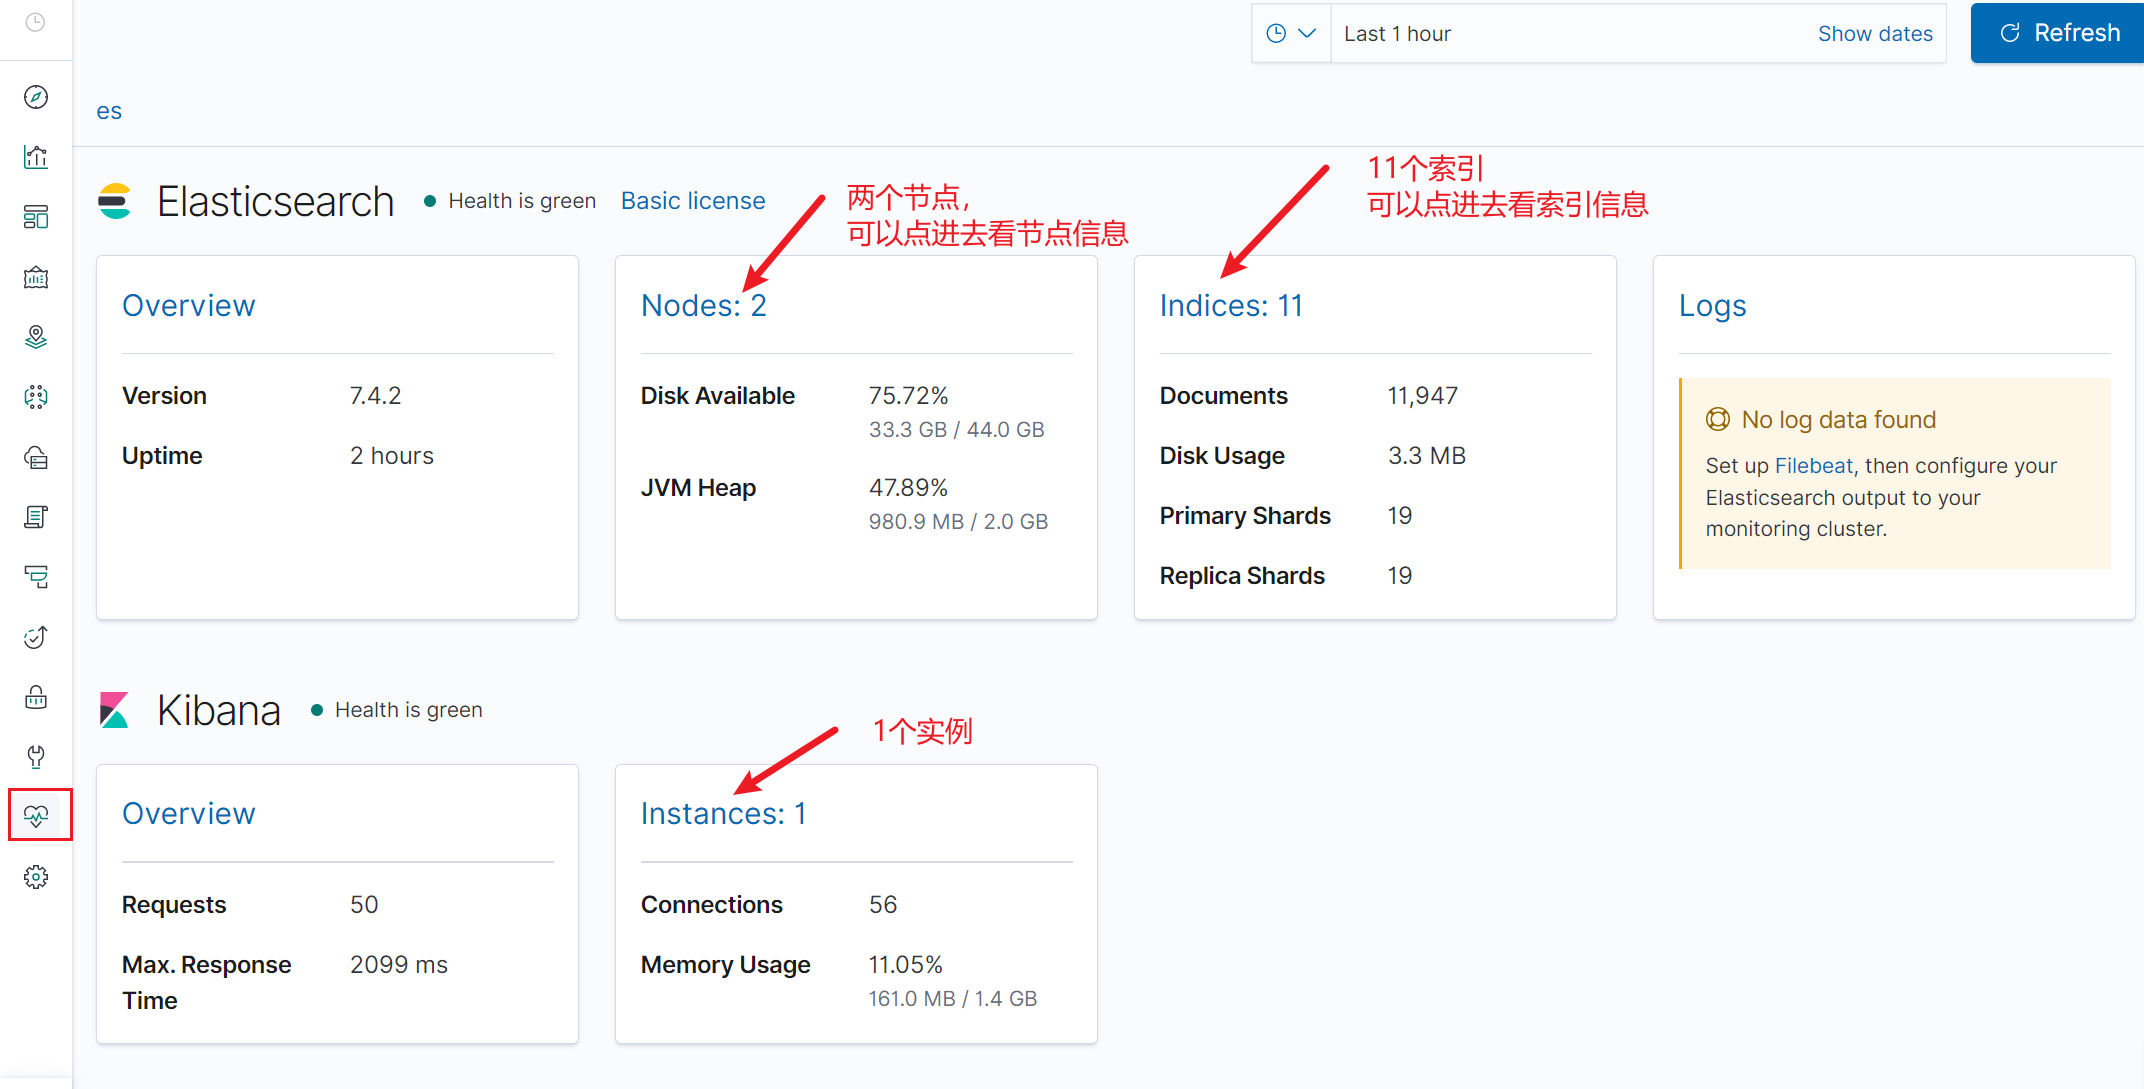Expand Indices: 11 panel details
Image resolution: width=2144 pixels, height=1089 pixels.
[x=1228, y=304]
